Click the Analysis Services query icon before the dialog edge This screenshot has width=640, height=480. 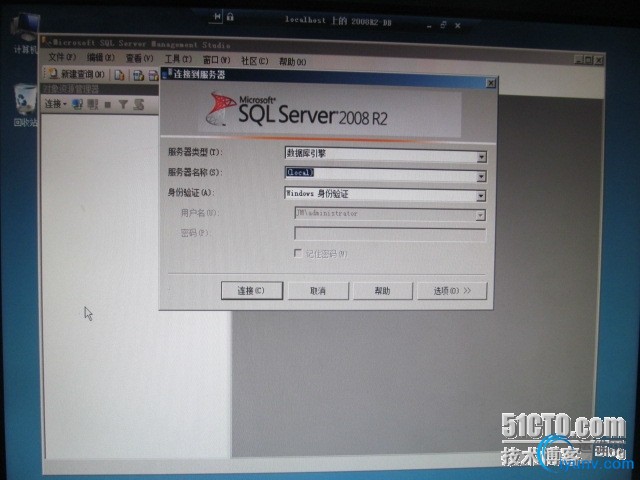(x=138, y=75)
